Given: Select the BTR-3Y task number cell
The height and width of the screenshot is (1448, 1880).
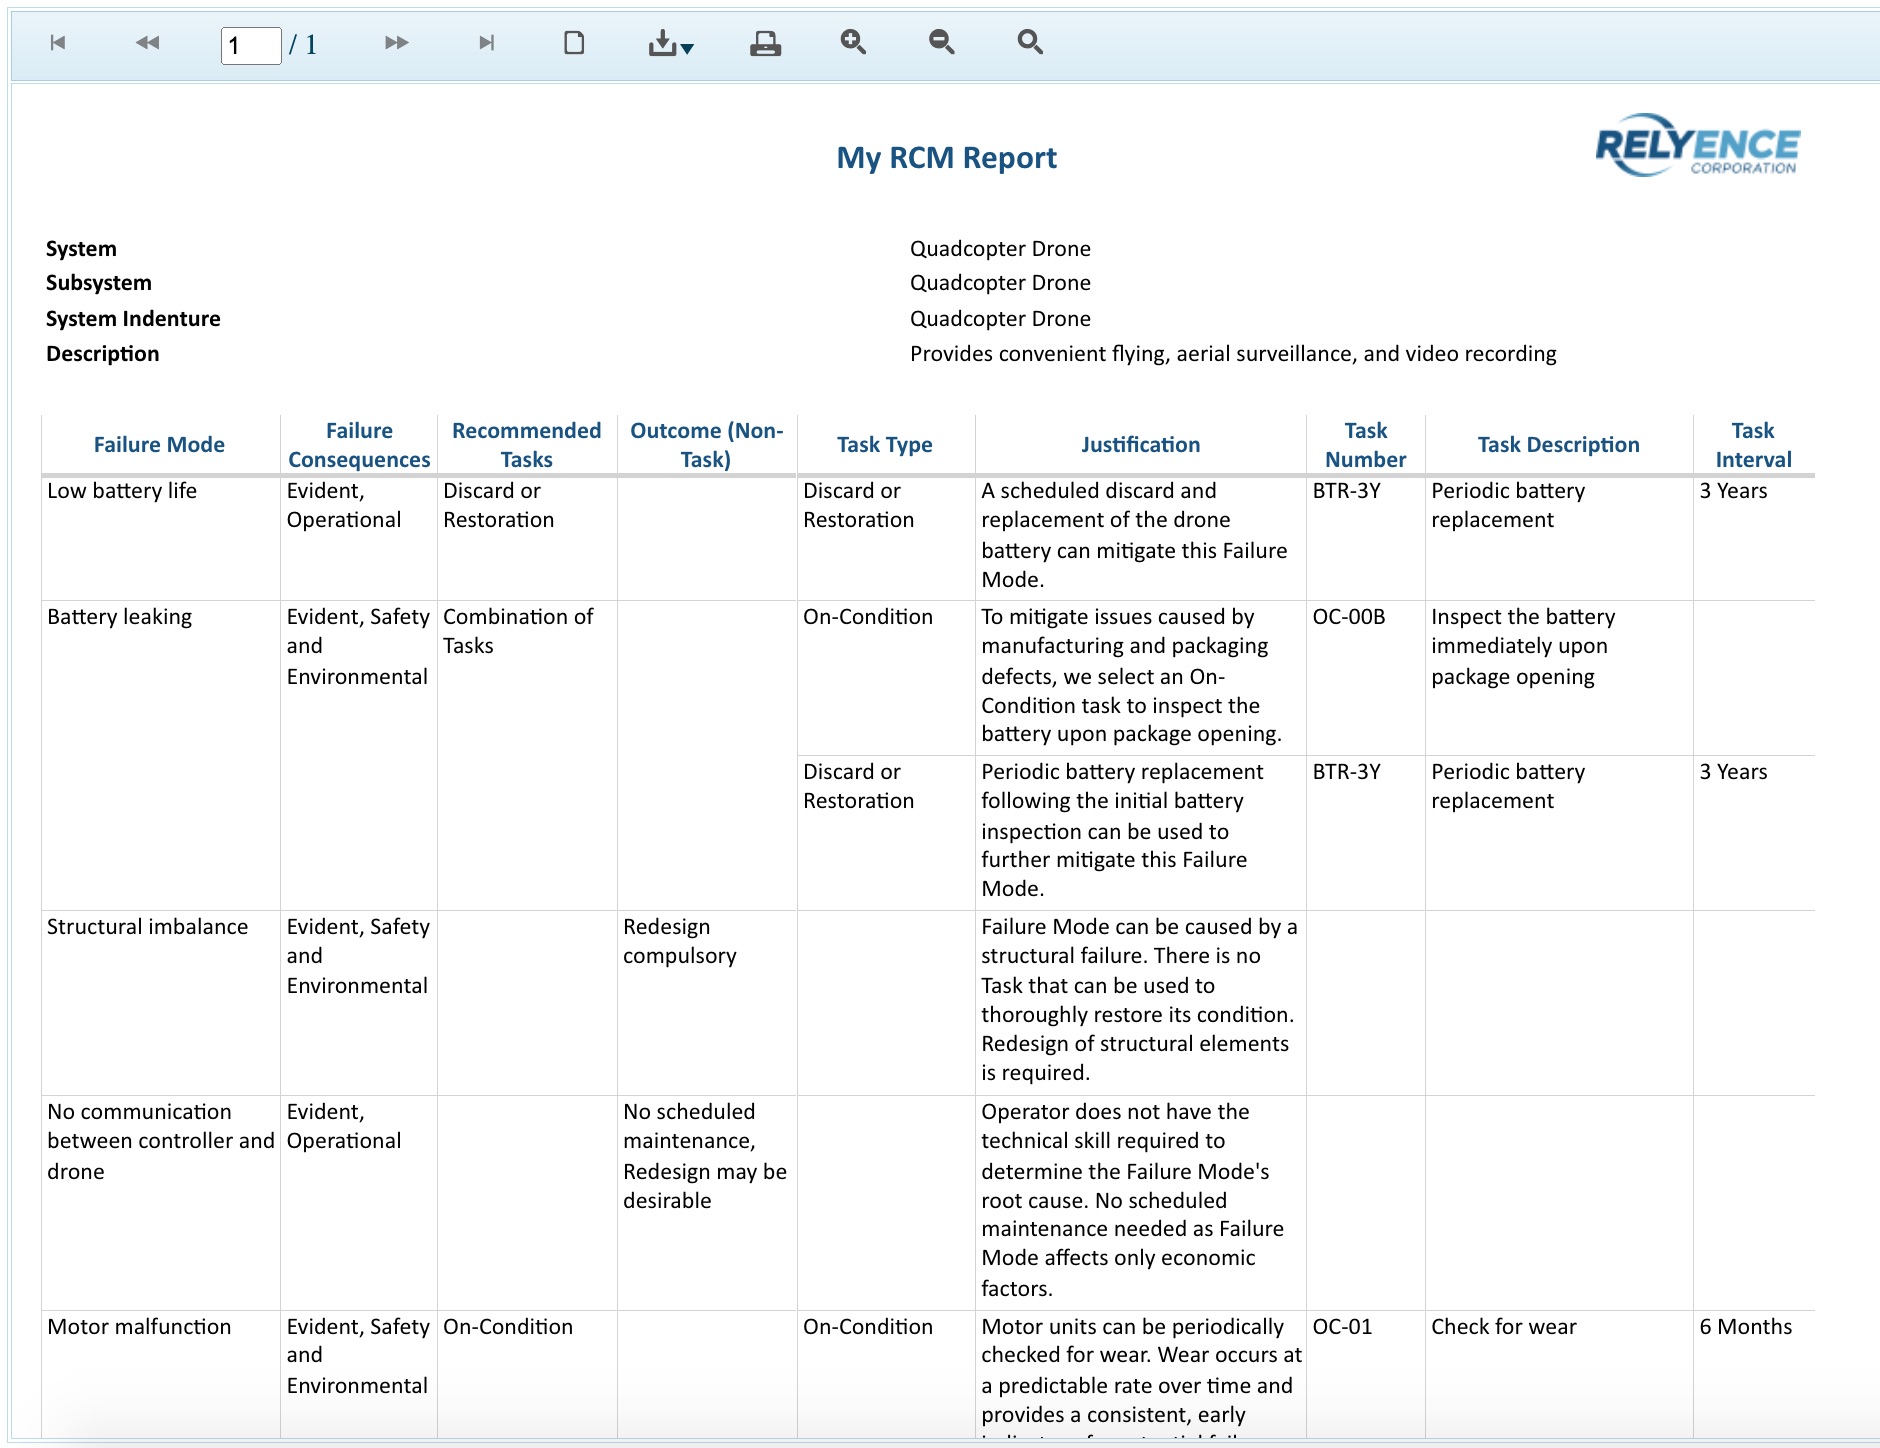Looking at the screenshot, I should pos(1345,490).
